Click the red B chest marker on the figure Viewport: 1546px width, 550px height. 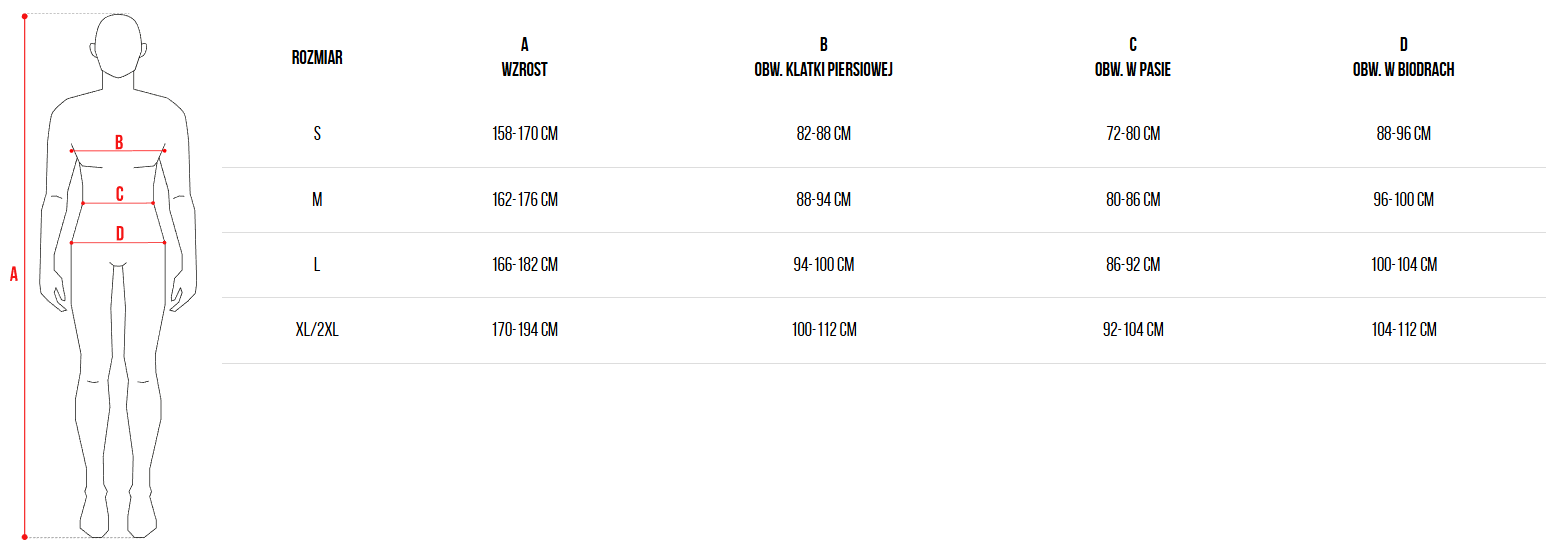click(x=119, y=142)
